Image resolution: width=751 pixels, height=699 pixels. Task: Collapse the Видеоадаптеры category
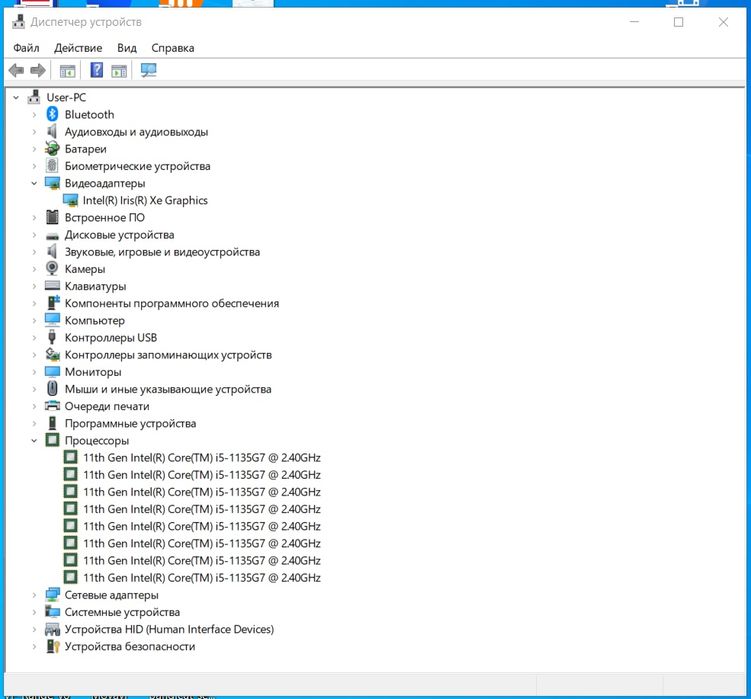coord(34,183)
